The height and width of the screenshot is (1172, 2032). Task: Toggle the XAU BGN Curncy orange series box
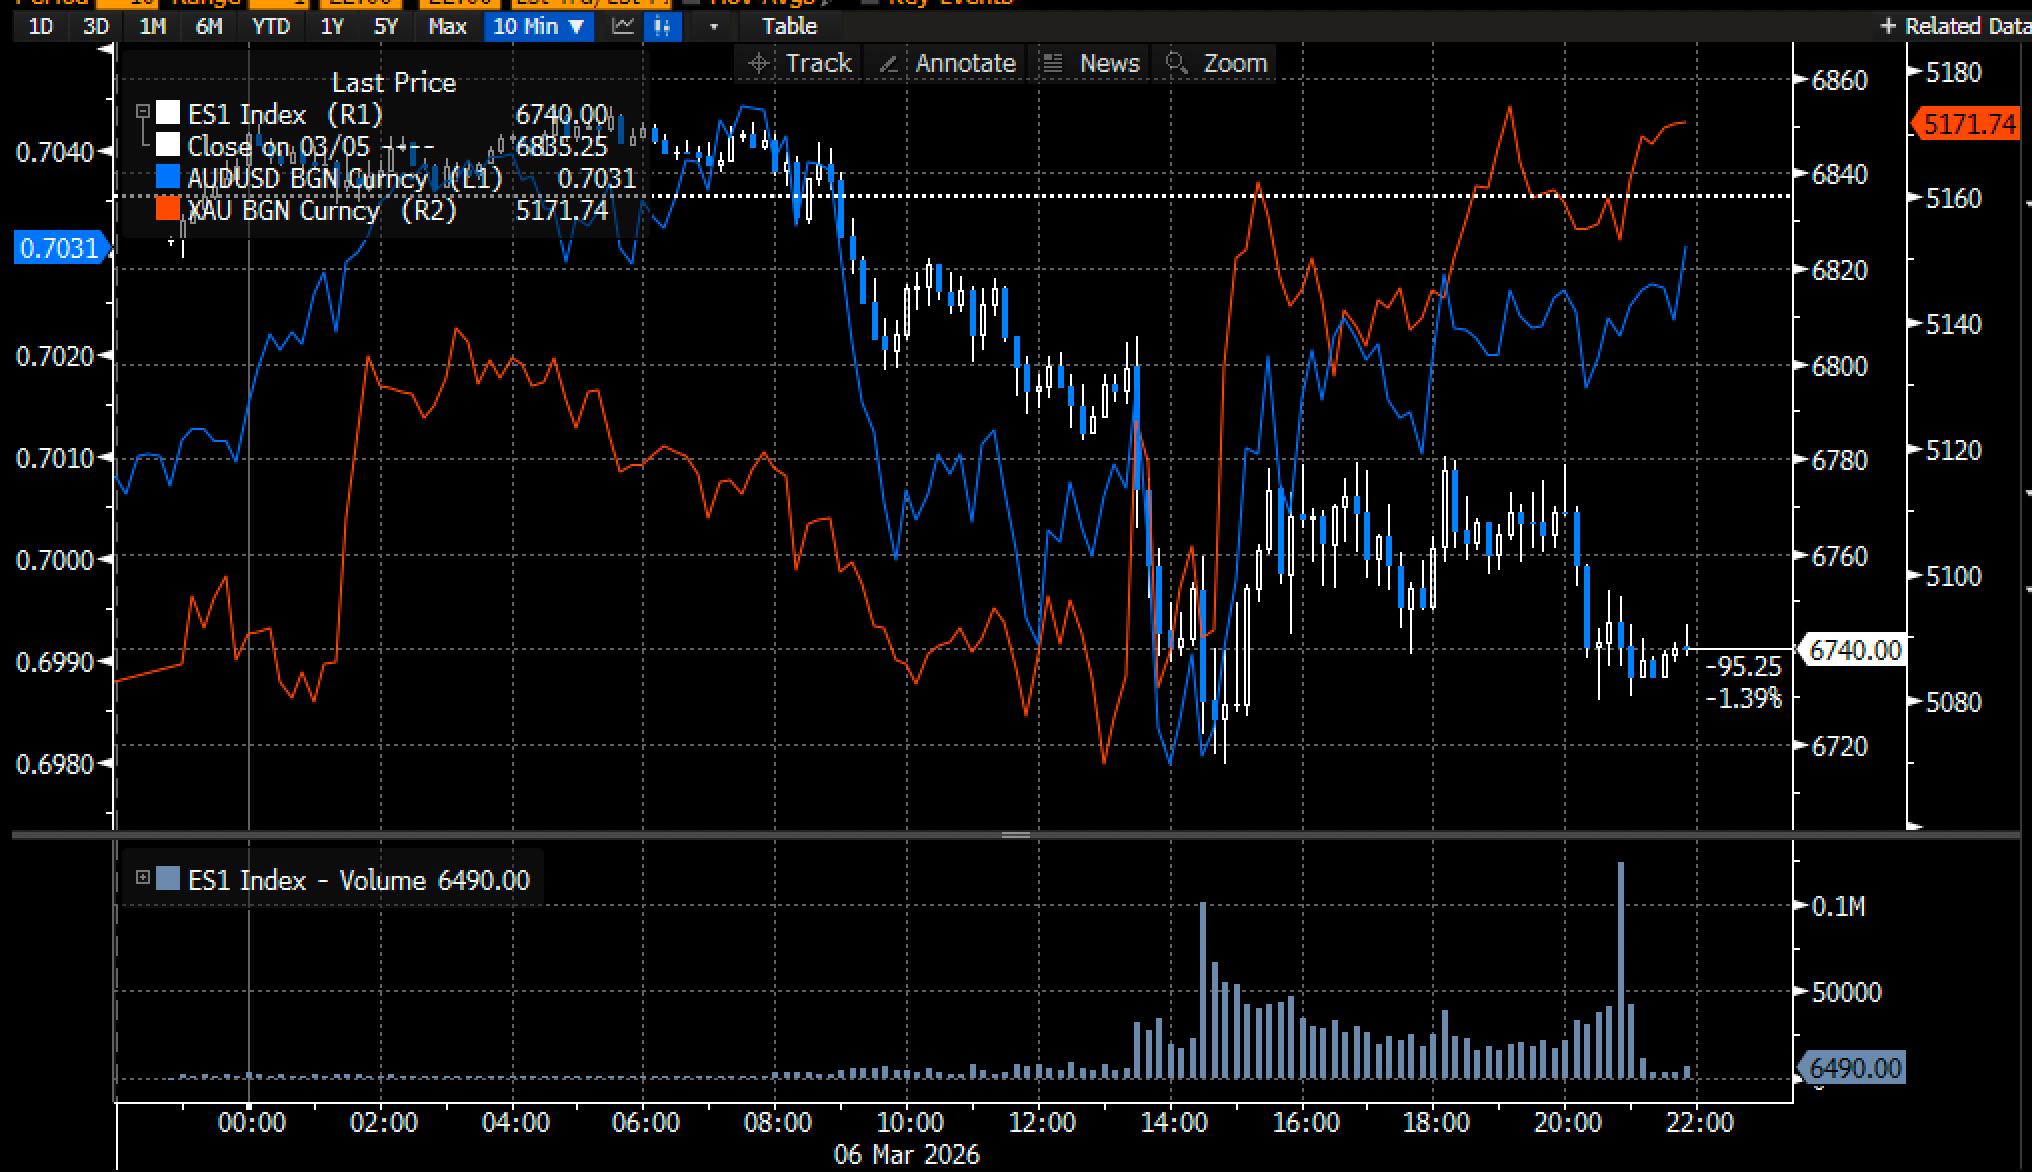tap(168, 210)
